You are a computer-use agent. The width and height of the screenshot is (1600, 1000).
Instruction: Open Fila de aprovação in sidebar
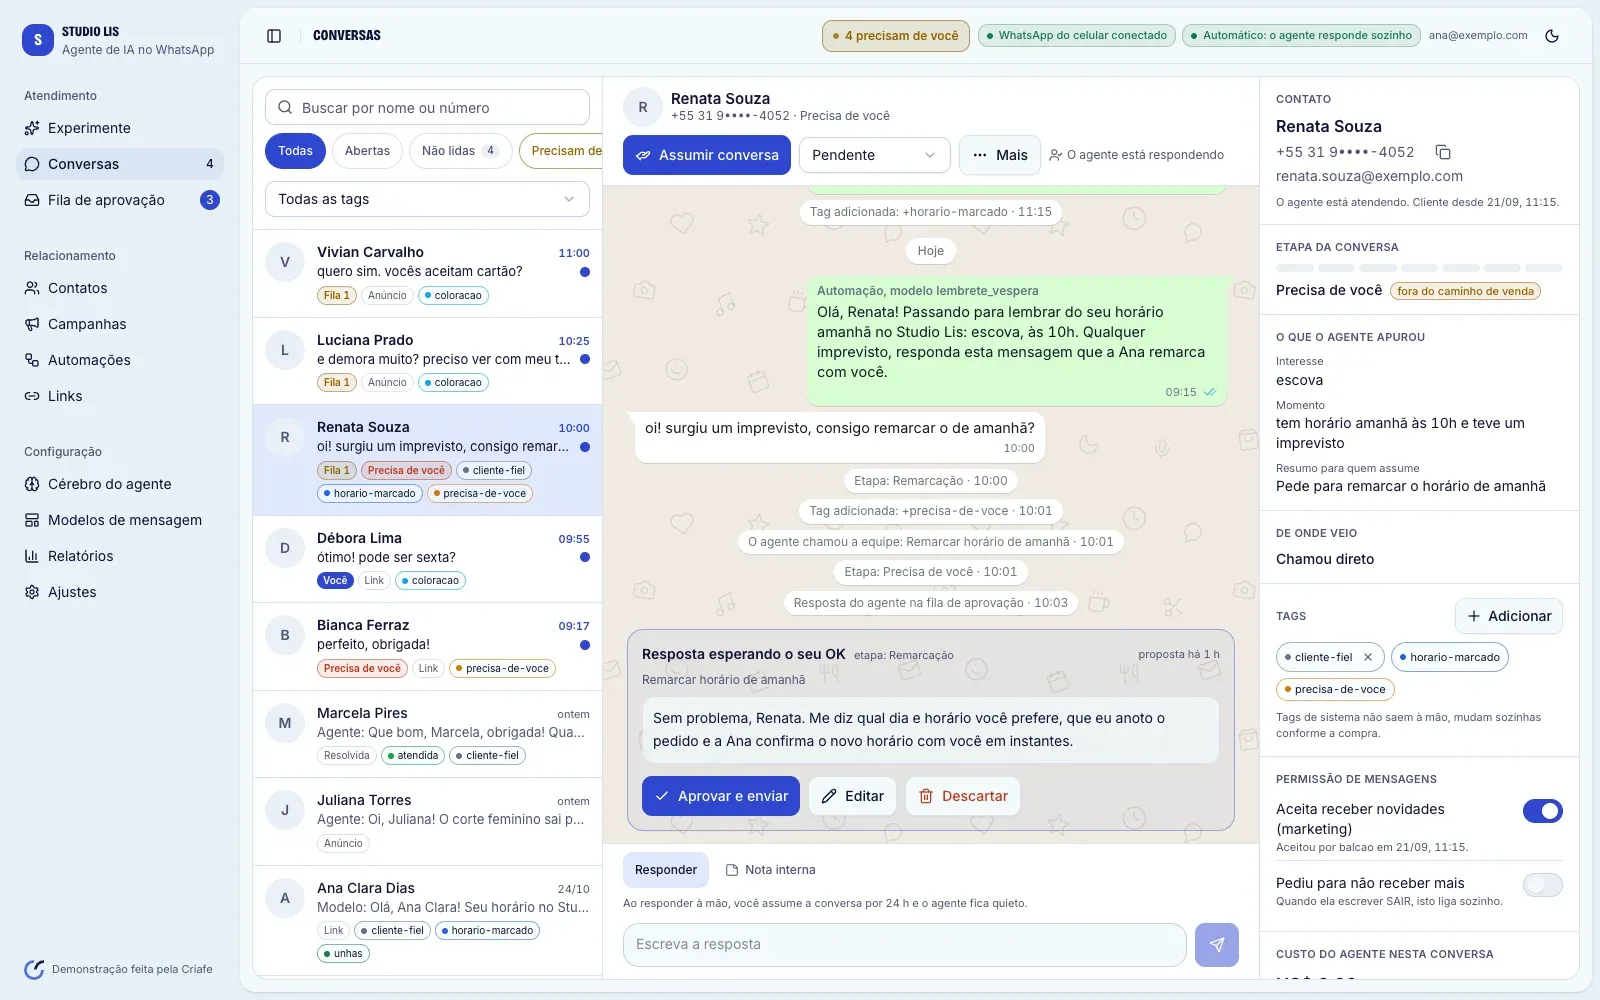[x=120, y=200]
